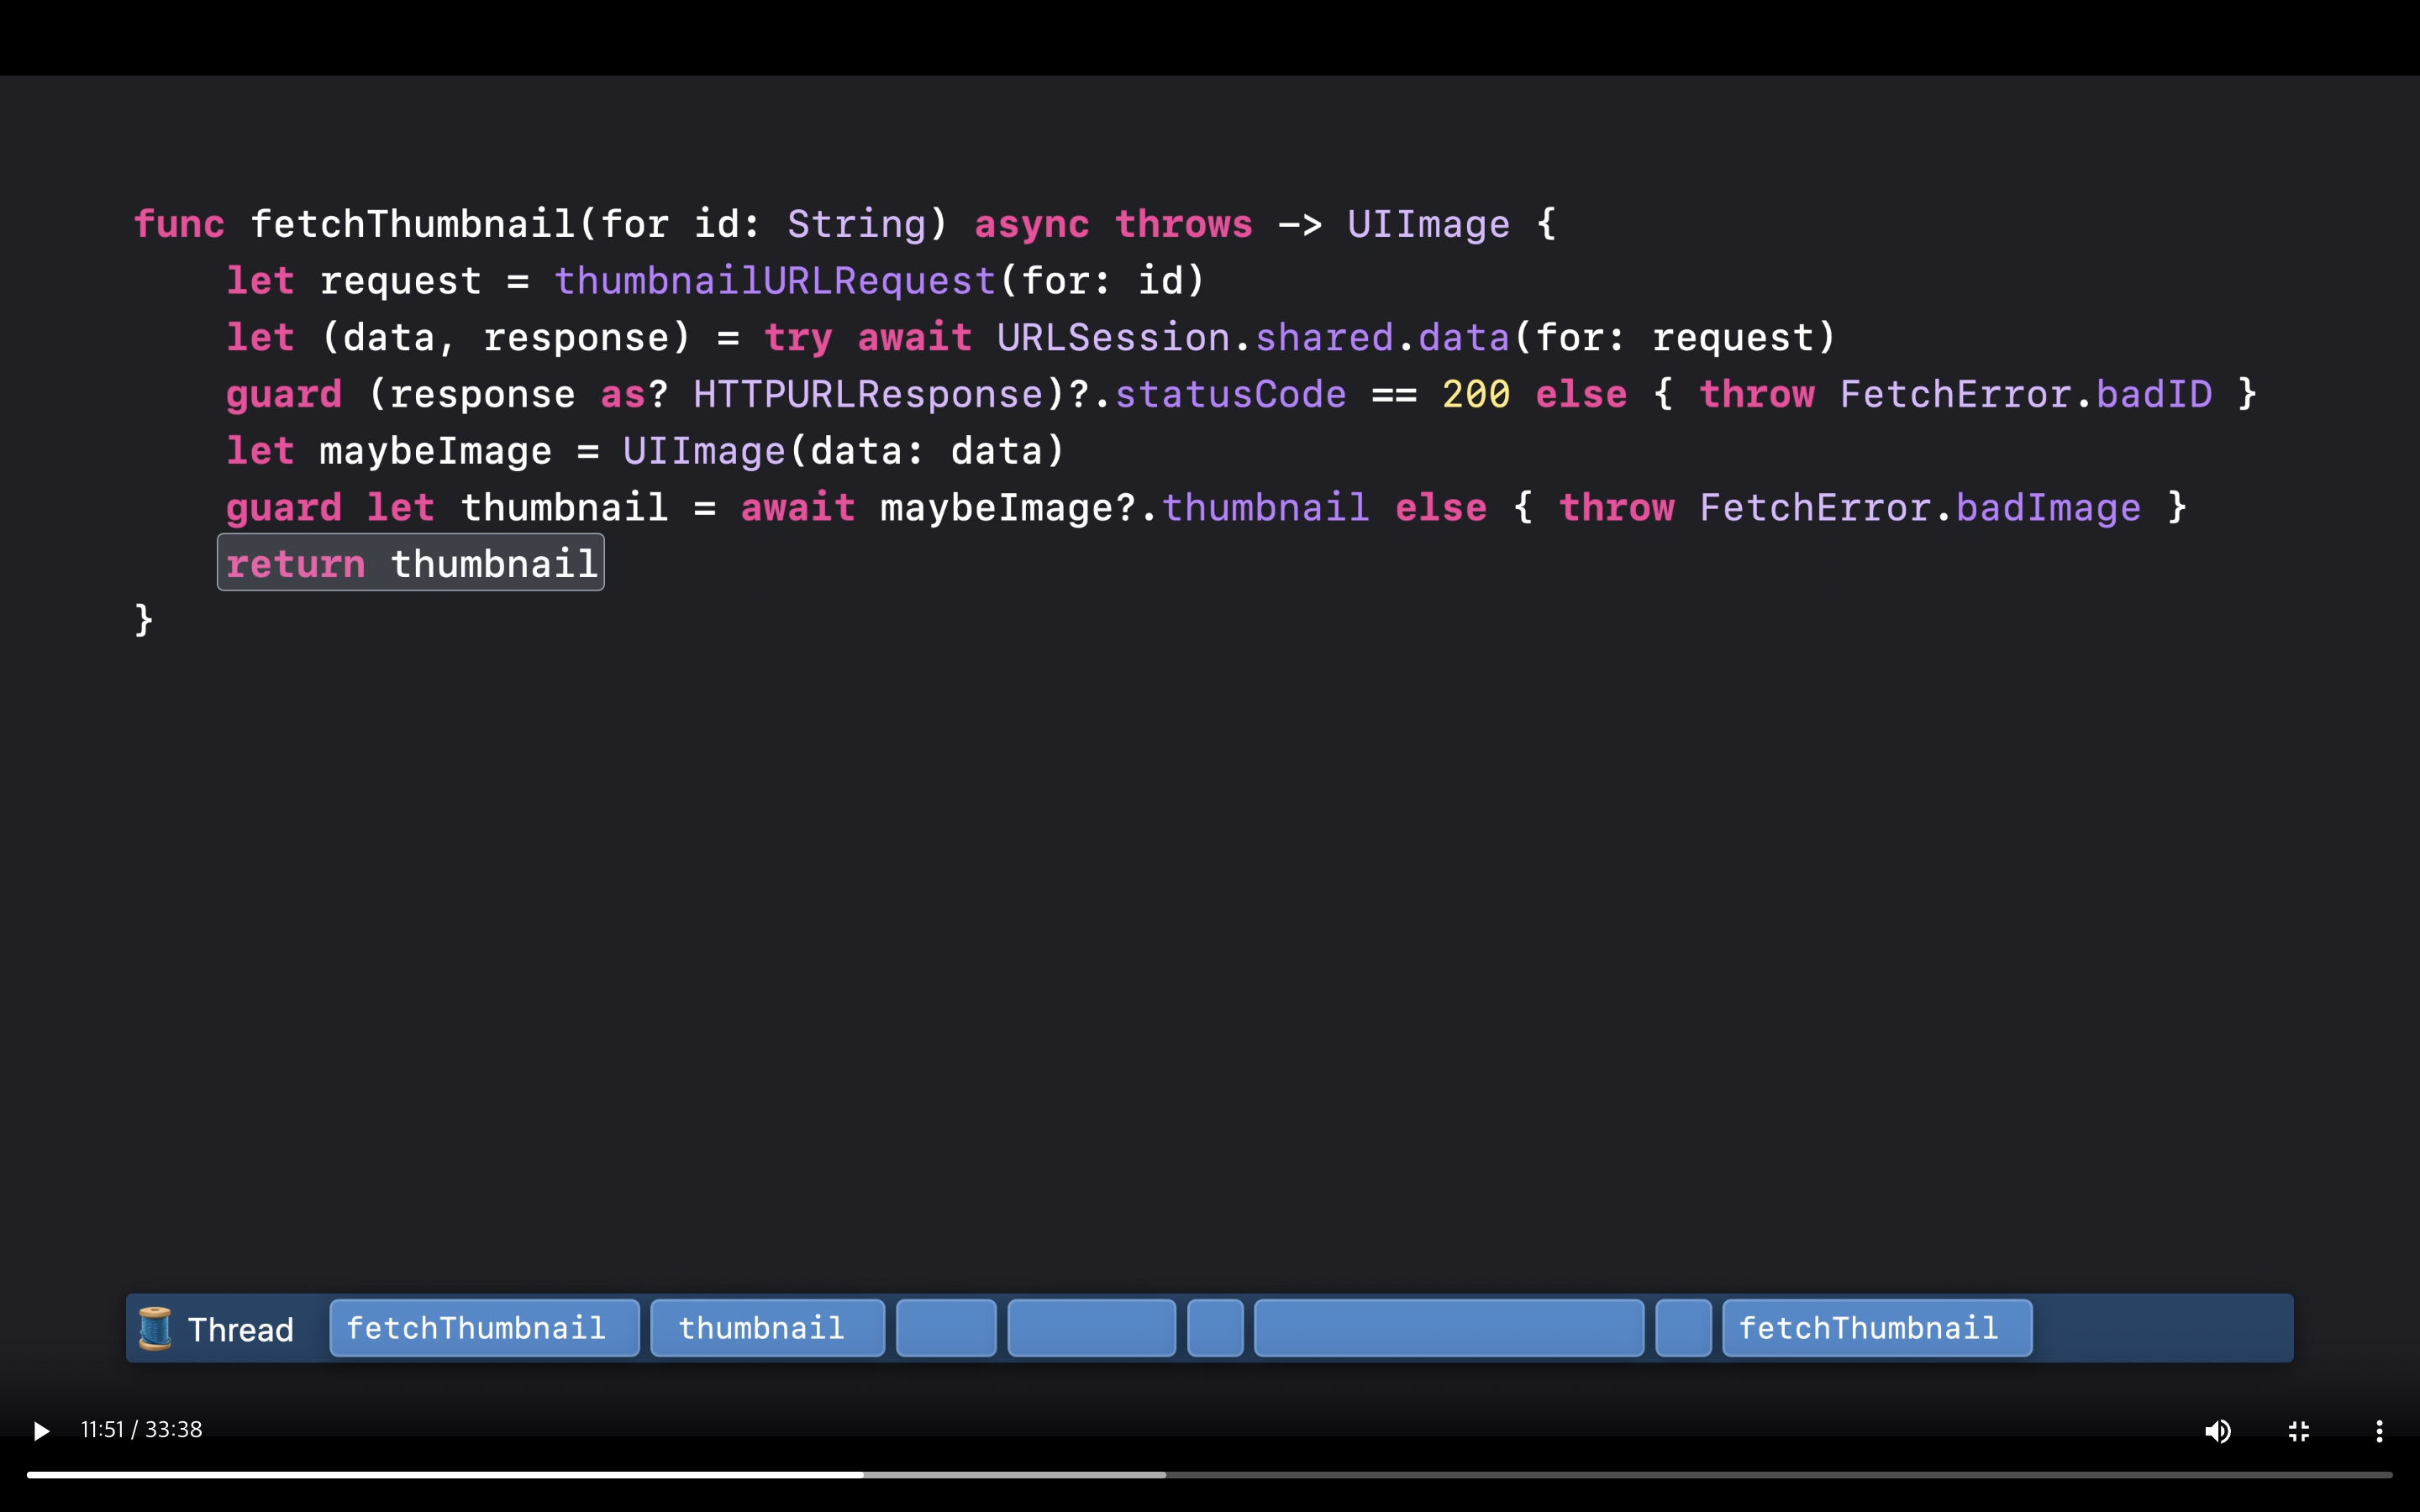Image resolution: width=2420 pixels, height=1512 pixels.
Task: Click URLSession in the await line
Action: click(x=1112, y=338)
